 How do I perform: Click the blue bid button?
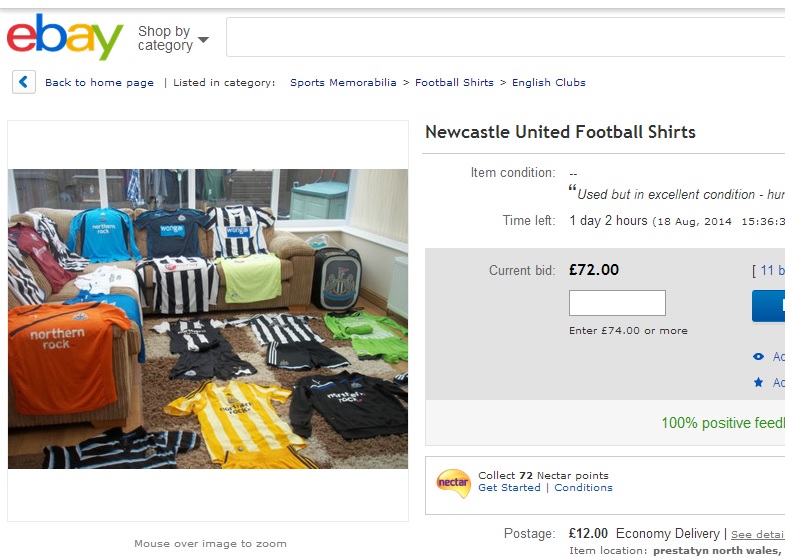(x=769, y=306)
